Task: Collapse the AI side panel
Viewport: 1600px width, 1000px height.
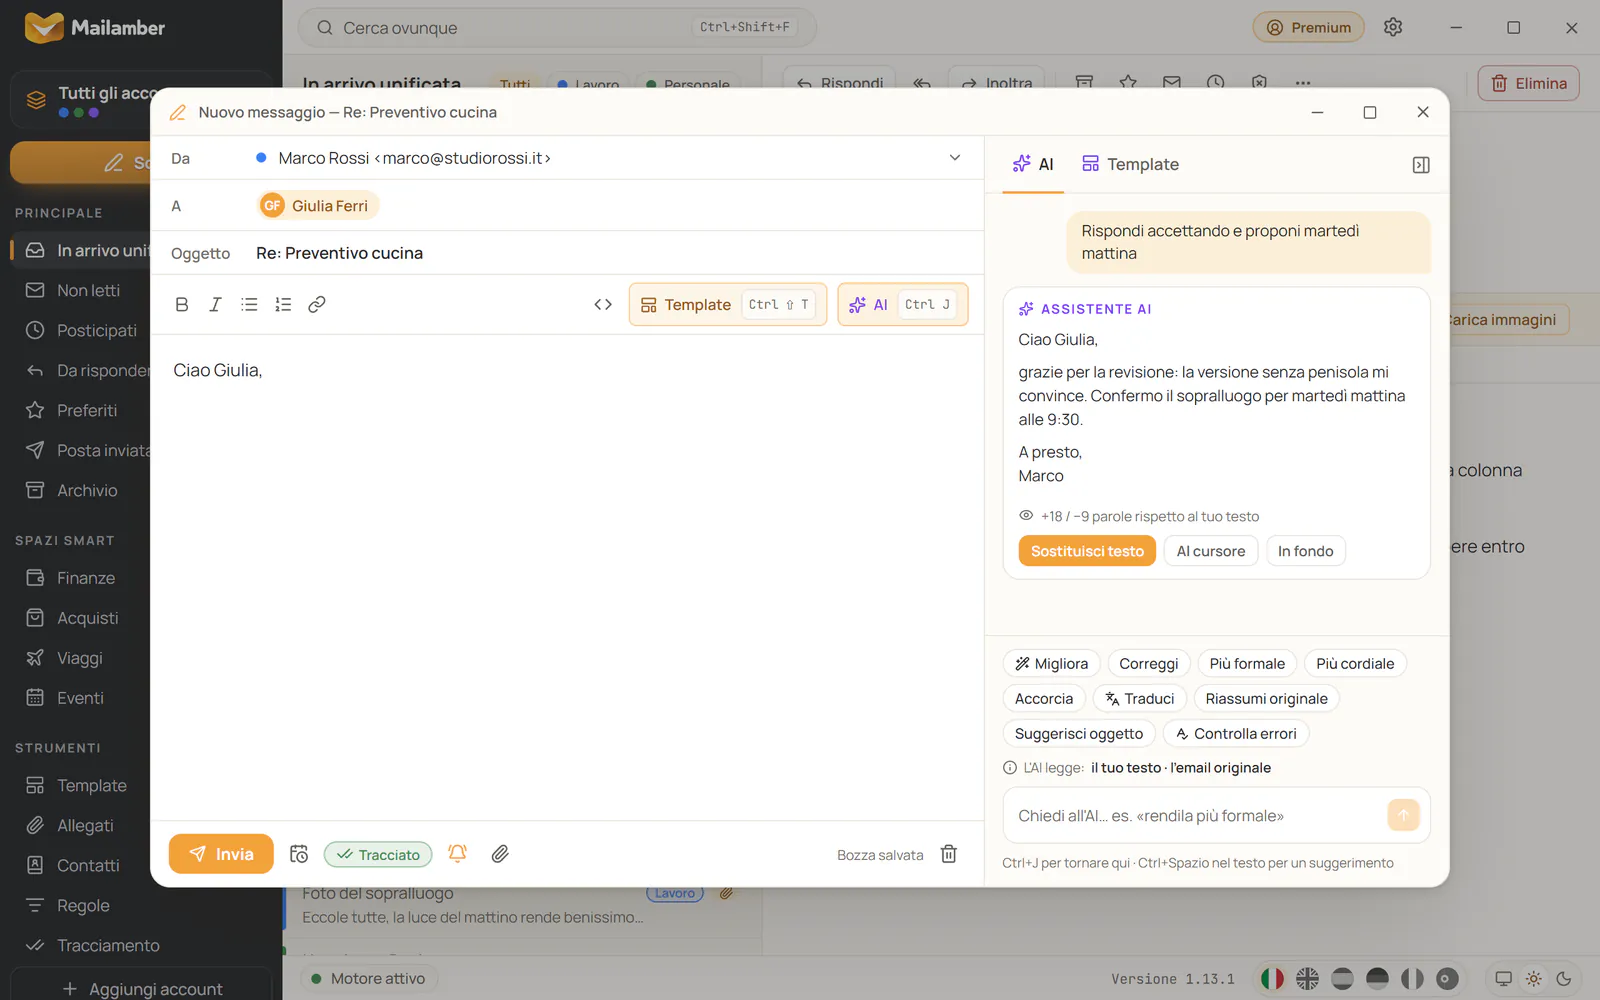Action: (1421, 165)
